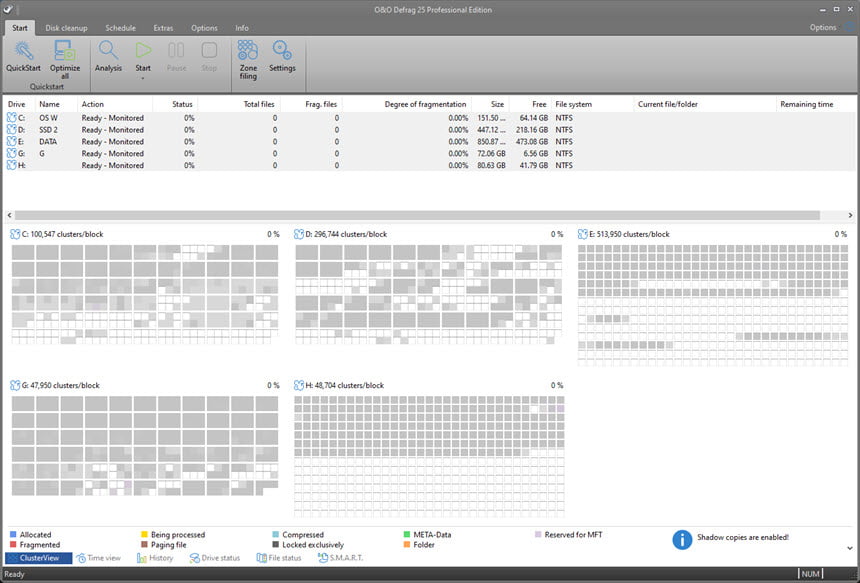Image resolution: width=860 pixels, height=583 pixels.
Task: Select the drive G: icon in the drive list
Action: point(12,154)
